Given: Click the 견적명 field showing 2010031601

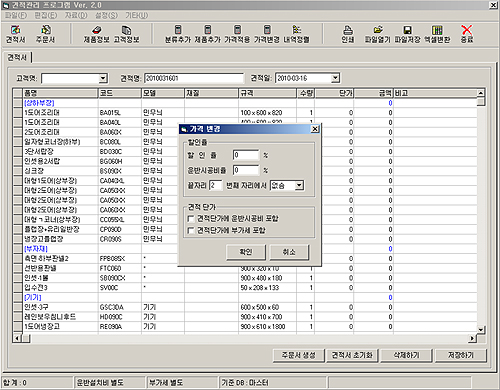Looking at the screenshot, I should pyautogui.click(x=194, y=78).
